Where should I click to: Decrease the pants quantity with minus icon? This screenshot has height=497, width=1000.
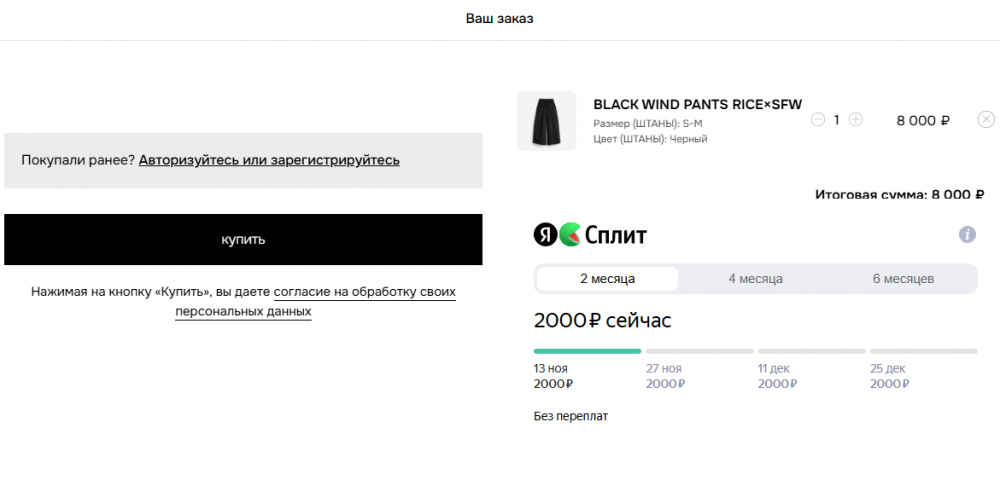818,120
